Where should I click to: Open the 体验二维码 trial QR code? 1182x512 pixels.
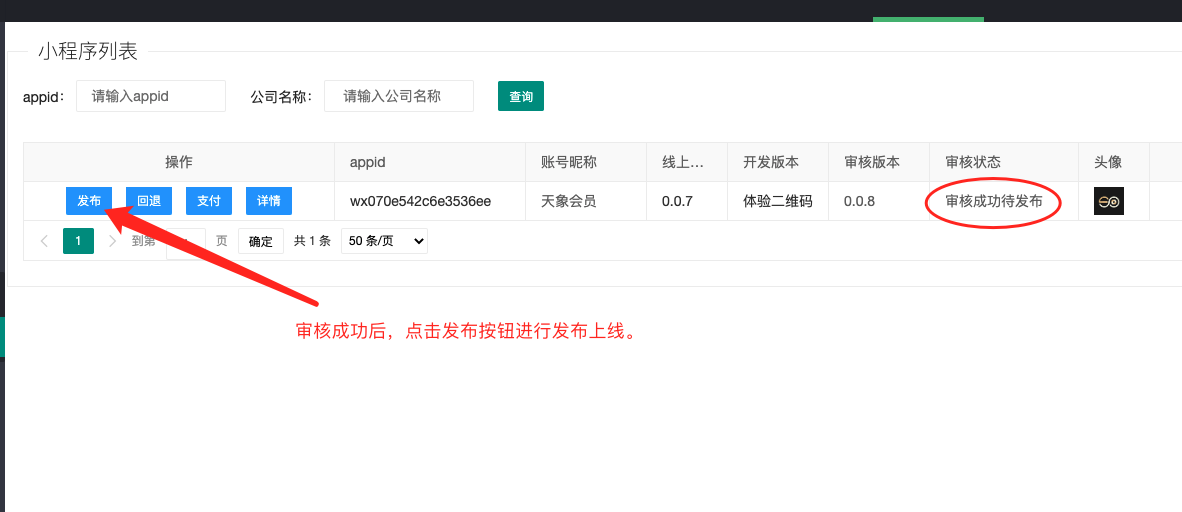[777, 201]
